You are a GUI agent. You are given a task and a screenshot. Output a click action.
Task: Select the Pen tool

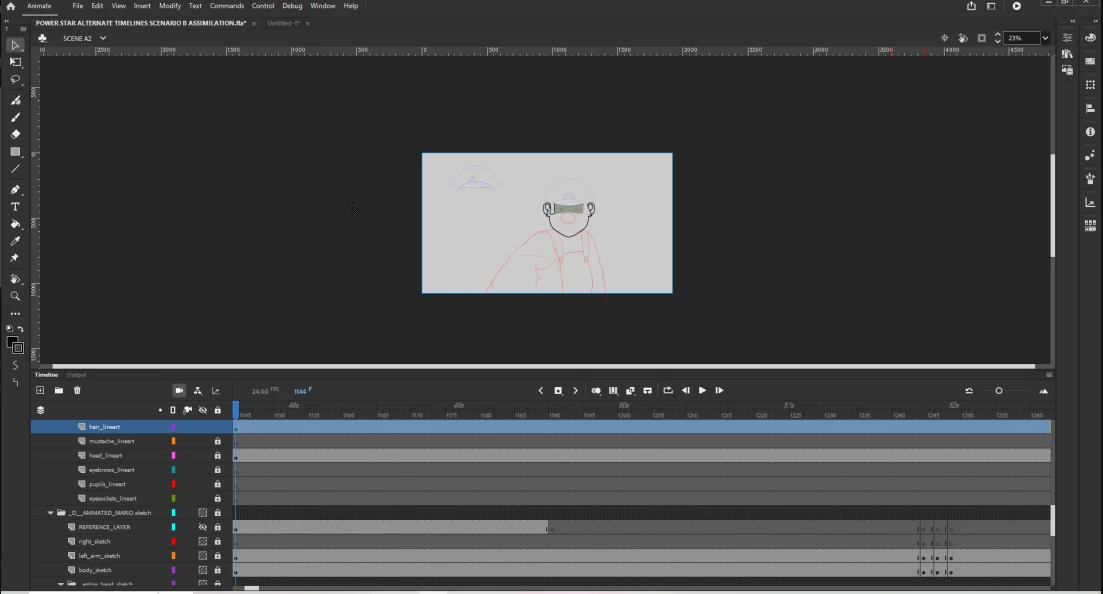(x=15, y=189)
